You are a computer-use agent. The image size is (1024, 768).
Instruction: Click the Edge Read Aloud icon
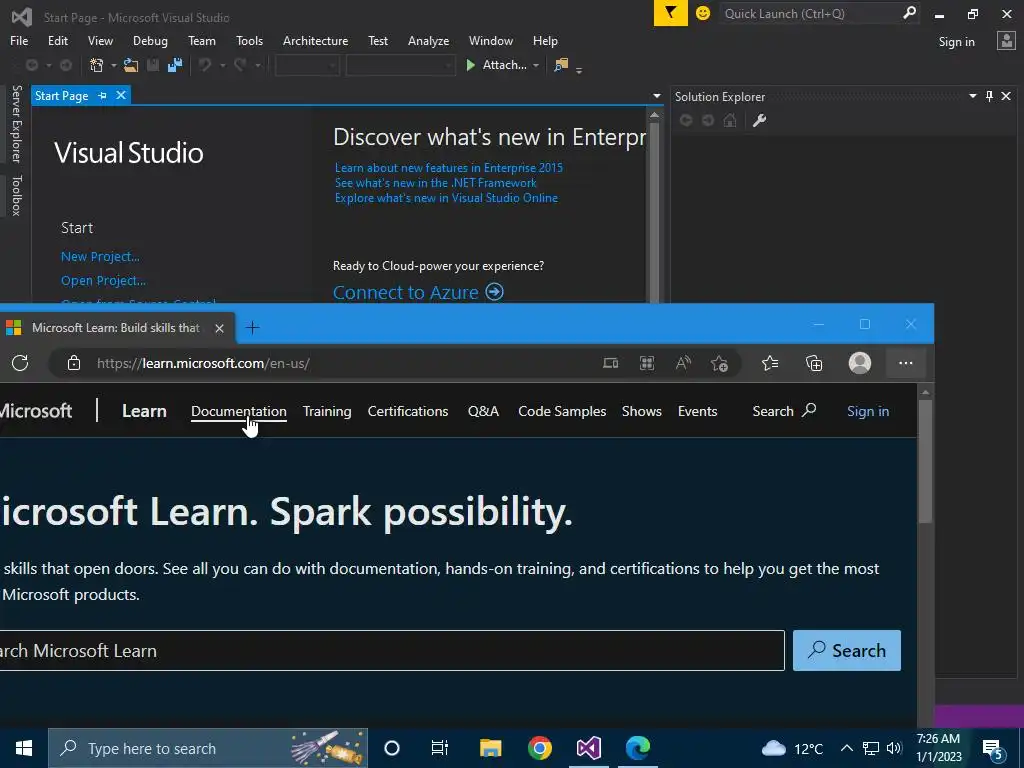click(x=683, y=363)
